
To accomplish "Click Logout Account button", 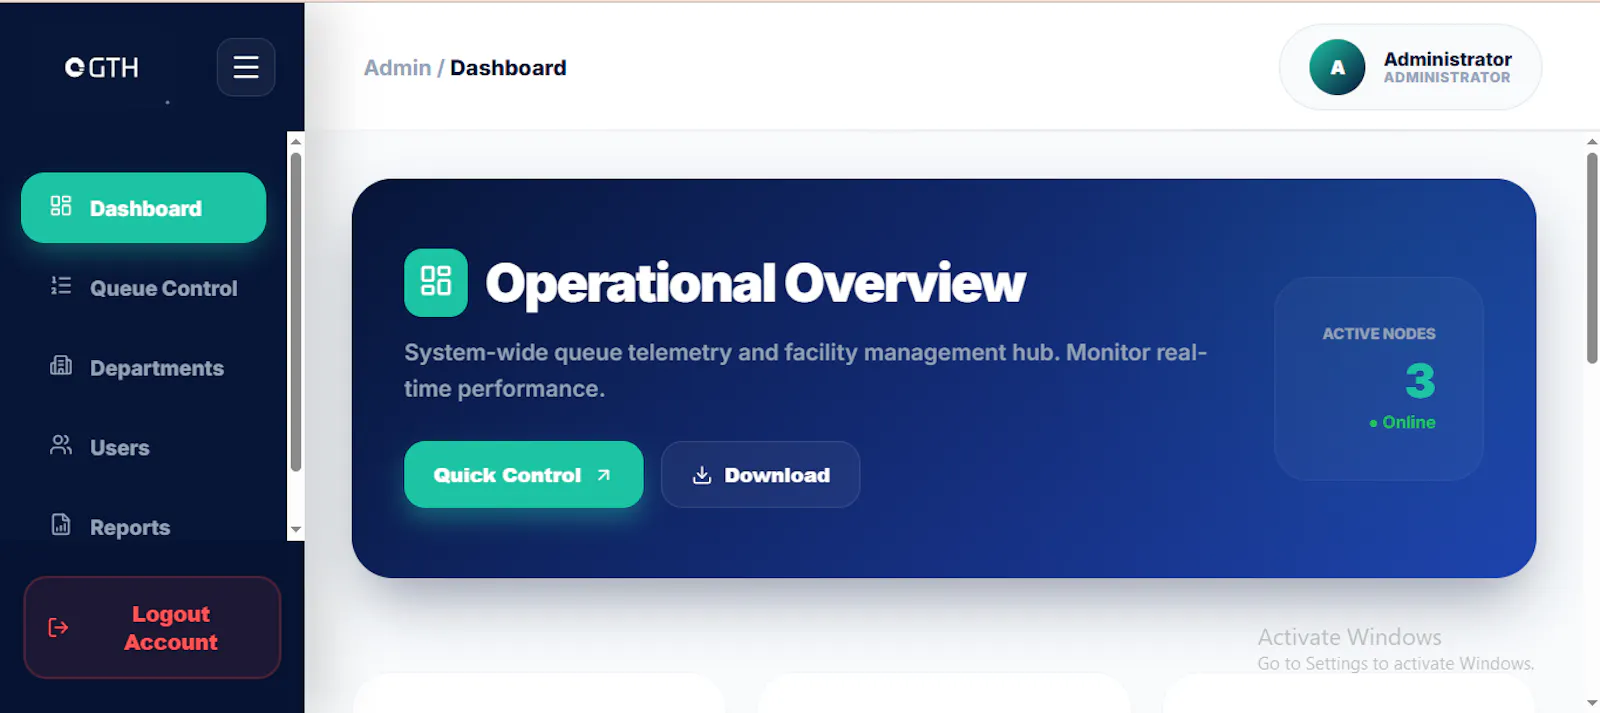I will point(152,628).
